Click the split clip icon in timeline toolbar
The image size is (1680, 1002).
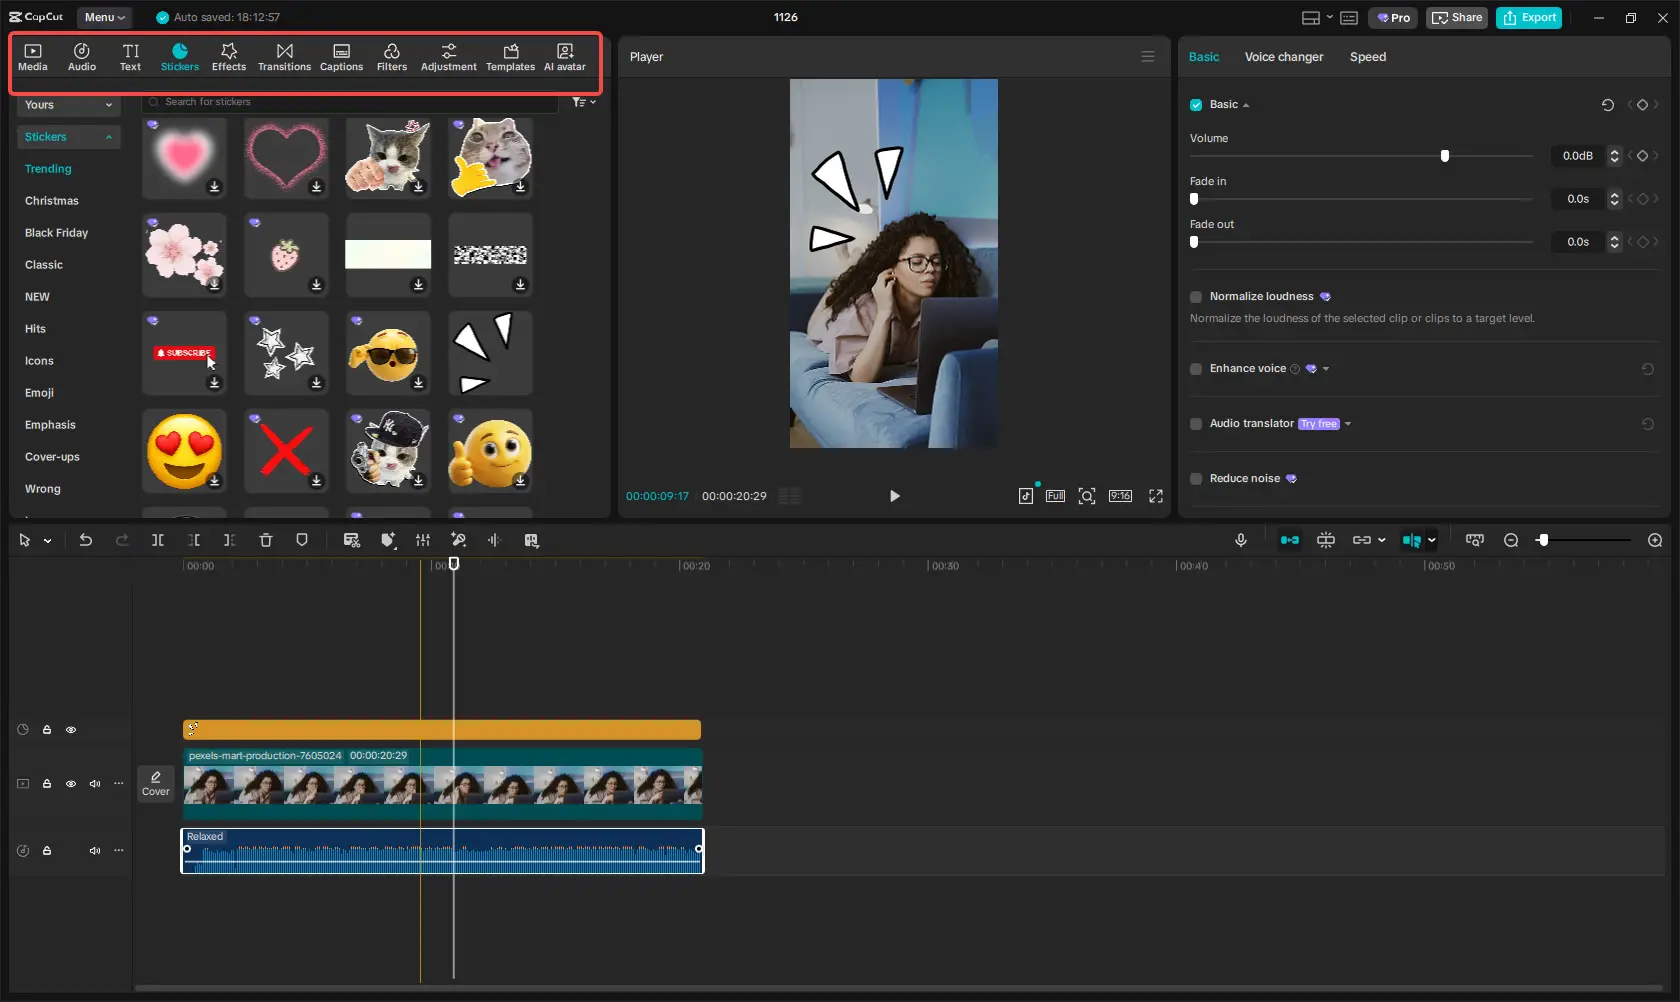point(158,540)
